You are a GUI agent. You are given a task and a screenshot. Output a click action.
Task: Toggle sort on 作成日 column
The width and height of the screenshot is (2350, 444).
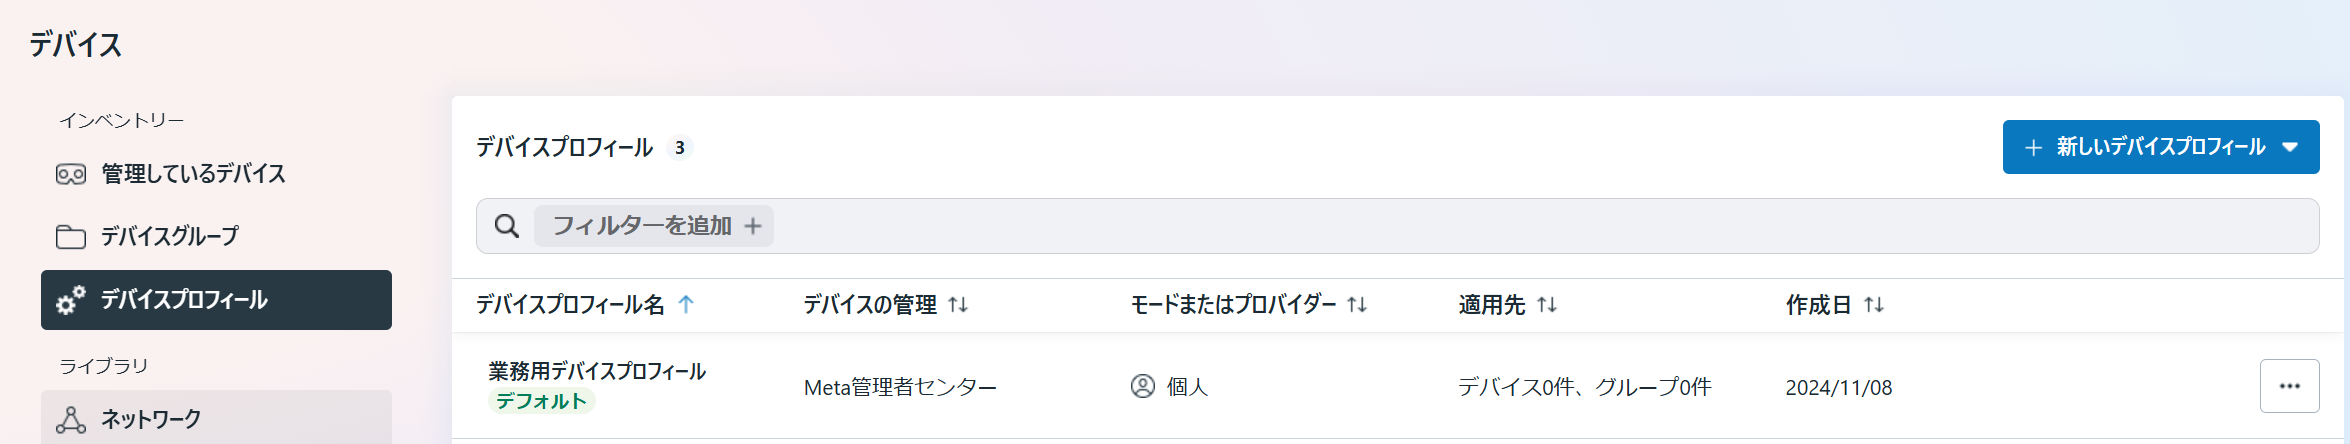[x=1874, y=305]
